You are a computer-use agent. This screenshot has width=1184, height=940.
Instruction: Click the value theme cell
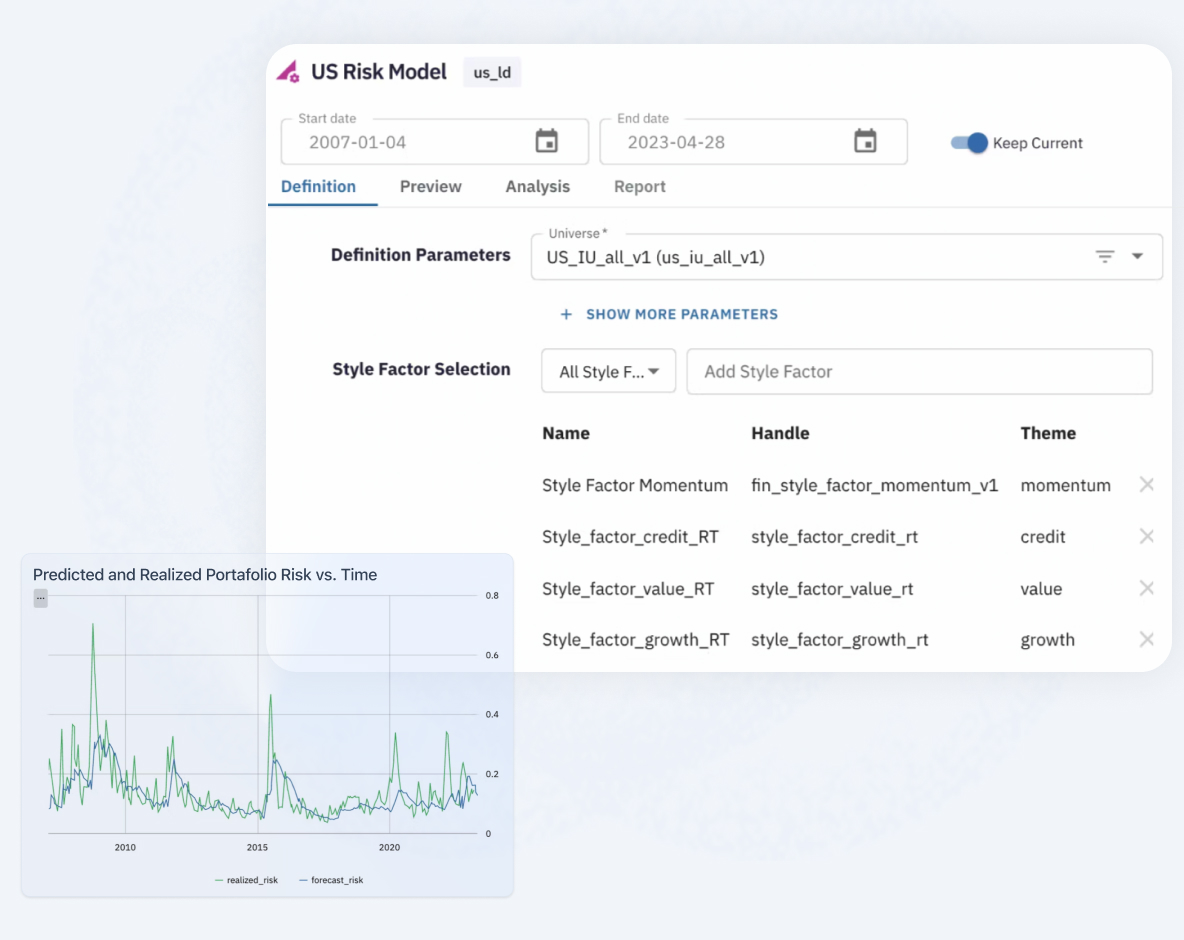tap(1041, 589)
